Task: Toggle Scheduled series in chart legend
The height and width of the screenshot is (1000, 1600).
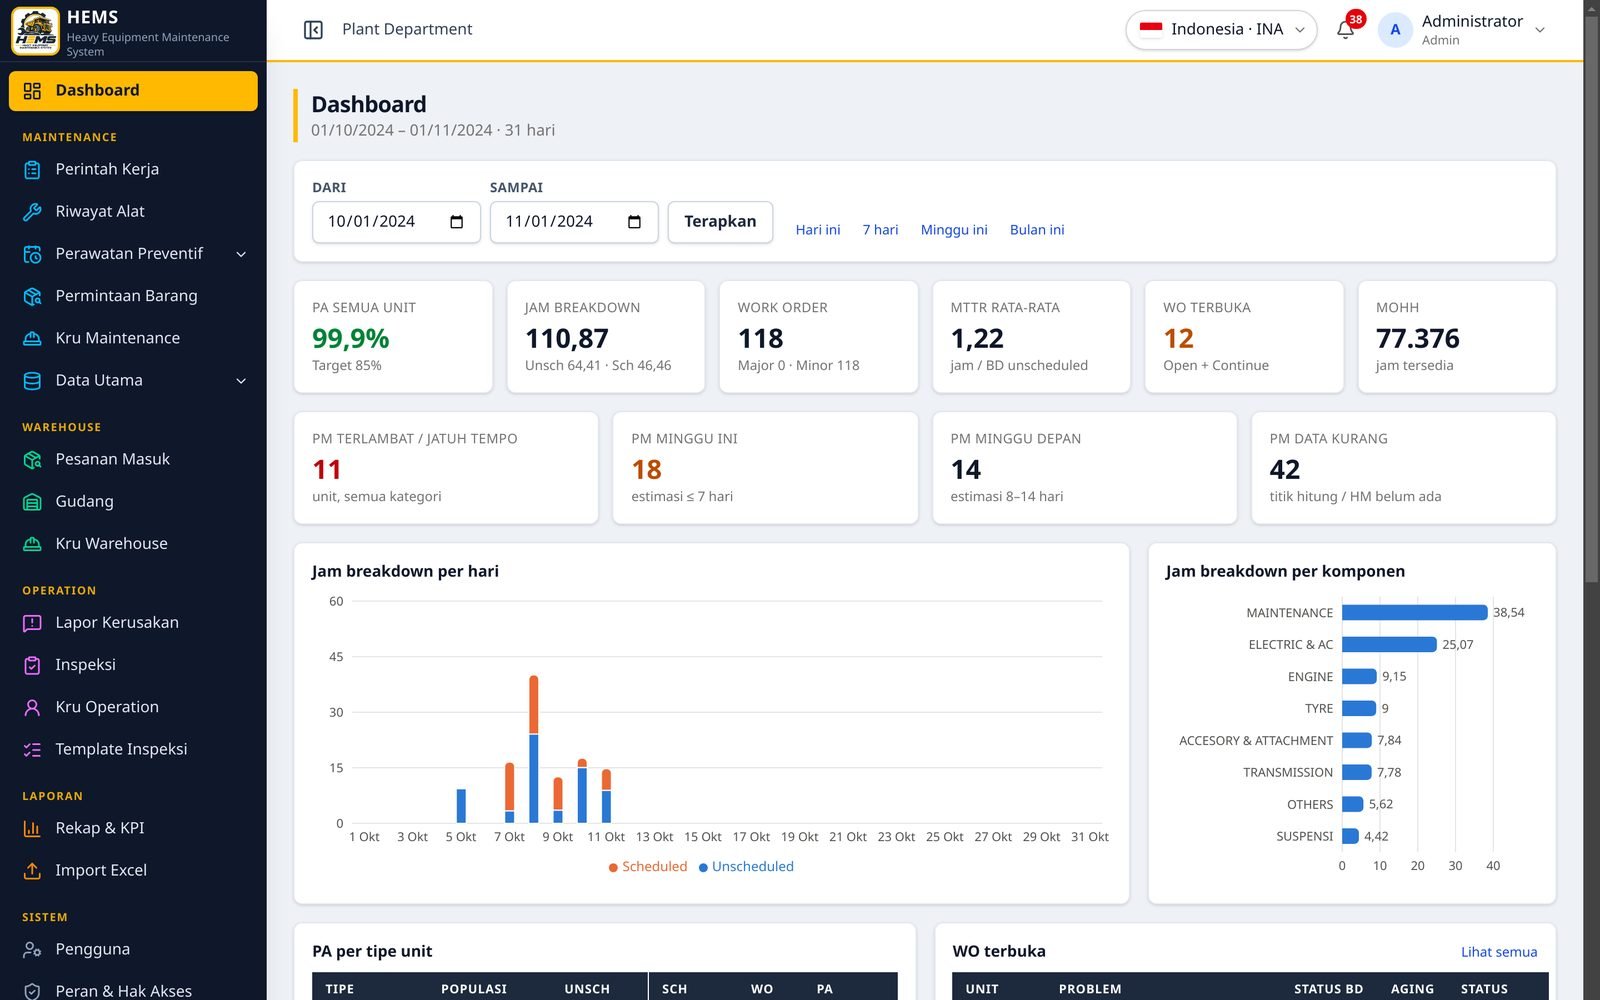Action: (x=648, y=867)
